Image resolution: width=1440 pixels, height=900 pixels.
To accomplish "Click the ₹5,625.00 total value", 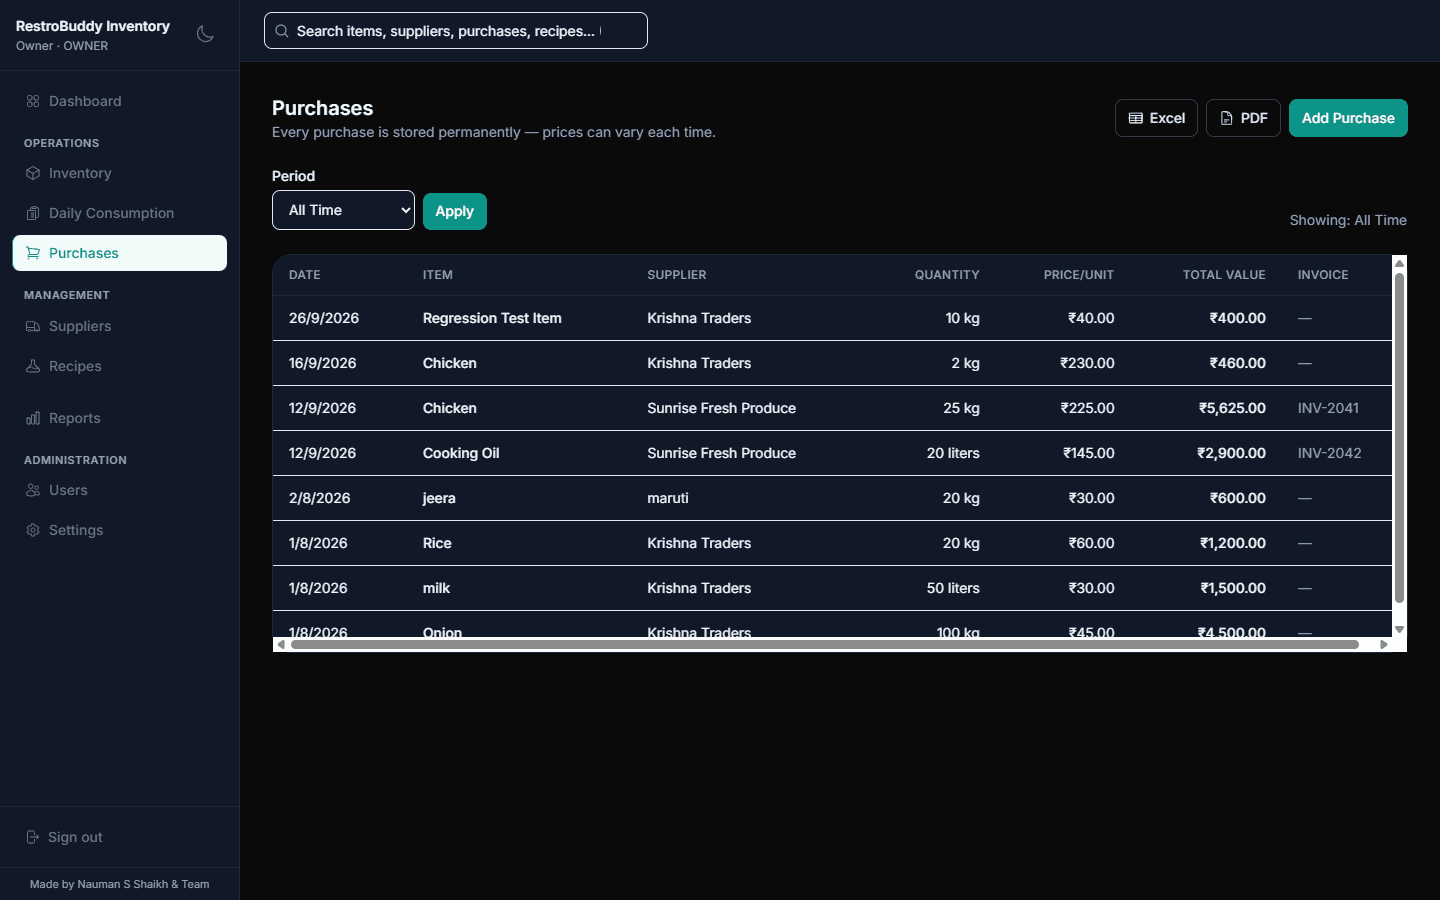I will point(1232,408).
